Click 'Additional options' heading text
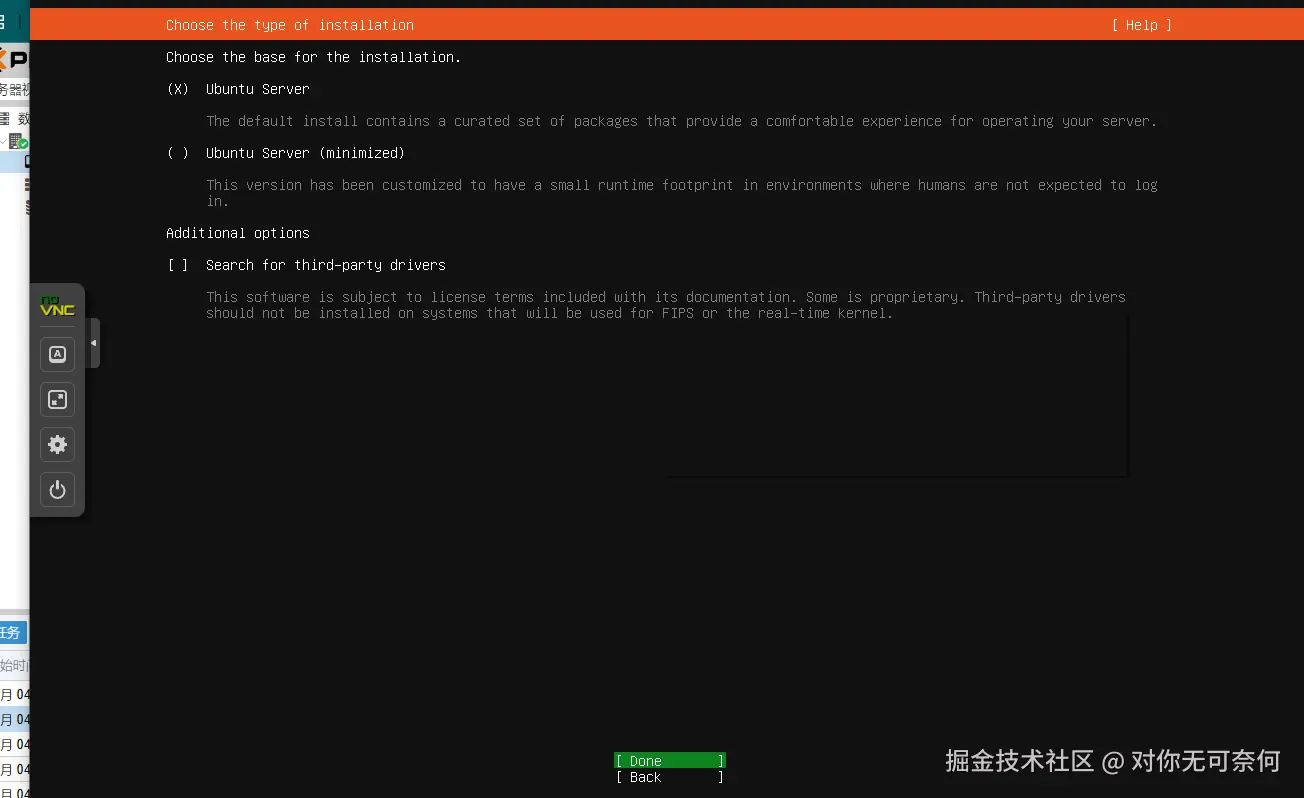 point(238,233)
